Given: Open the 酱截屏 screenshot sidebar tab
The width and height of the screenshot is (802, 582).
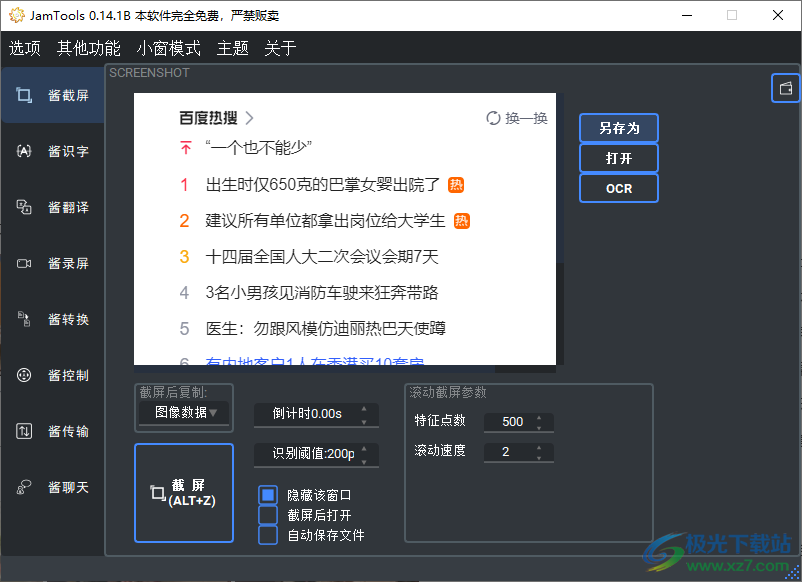Looking at the screenshot, I should (52, 95).
